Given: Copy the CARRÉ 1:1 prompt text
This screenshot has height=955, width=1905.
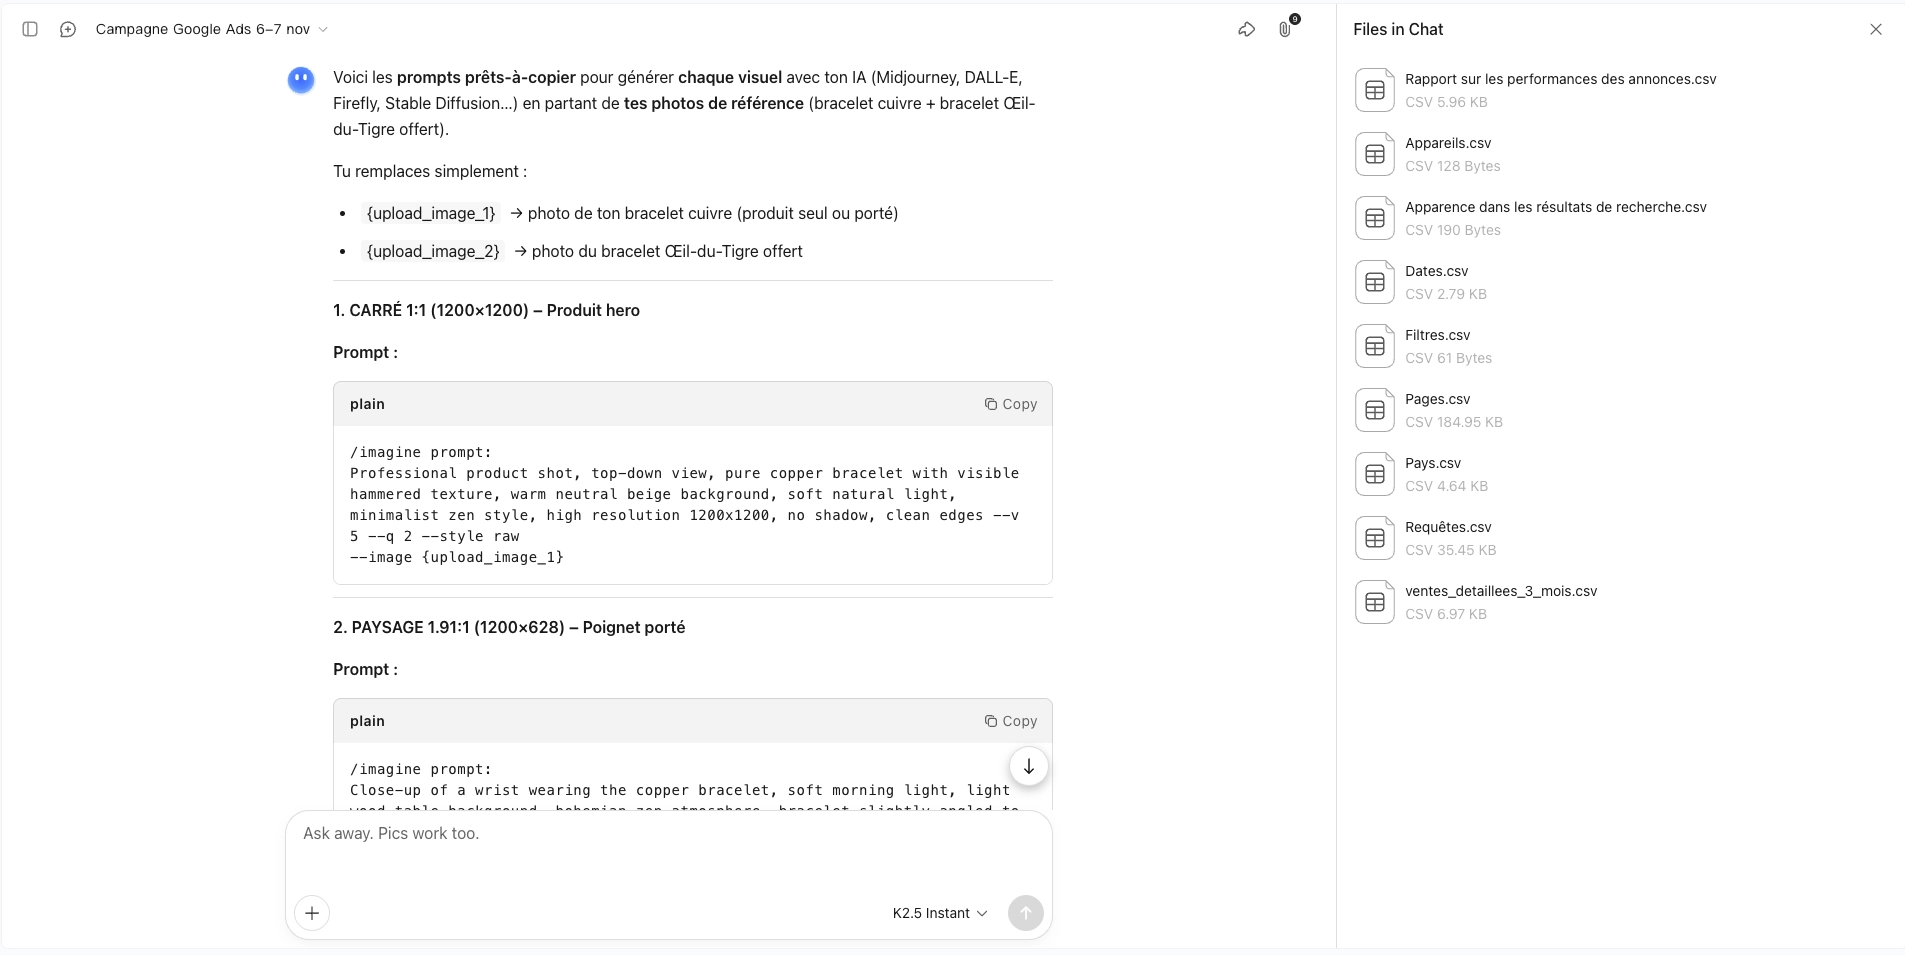Looking at the screenshot, I should [1011, 404].
